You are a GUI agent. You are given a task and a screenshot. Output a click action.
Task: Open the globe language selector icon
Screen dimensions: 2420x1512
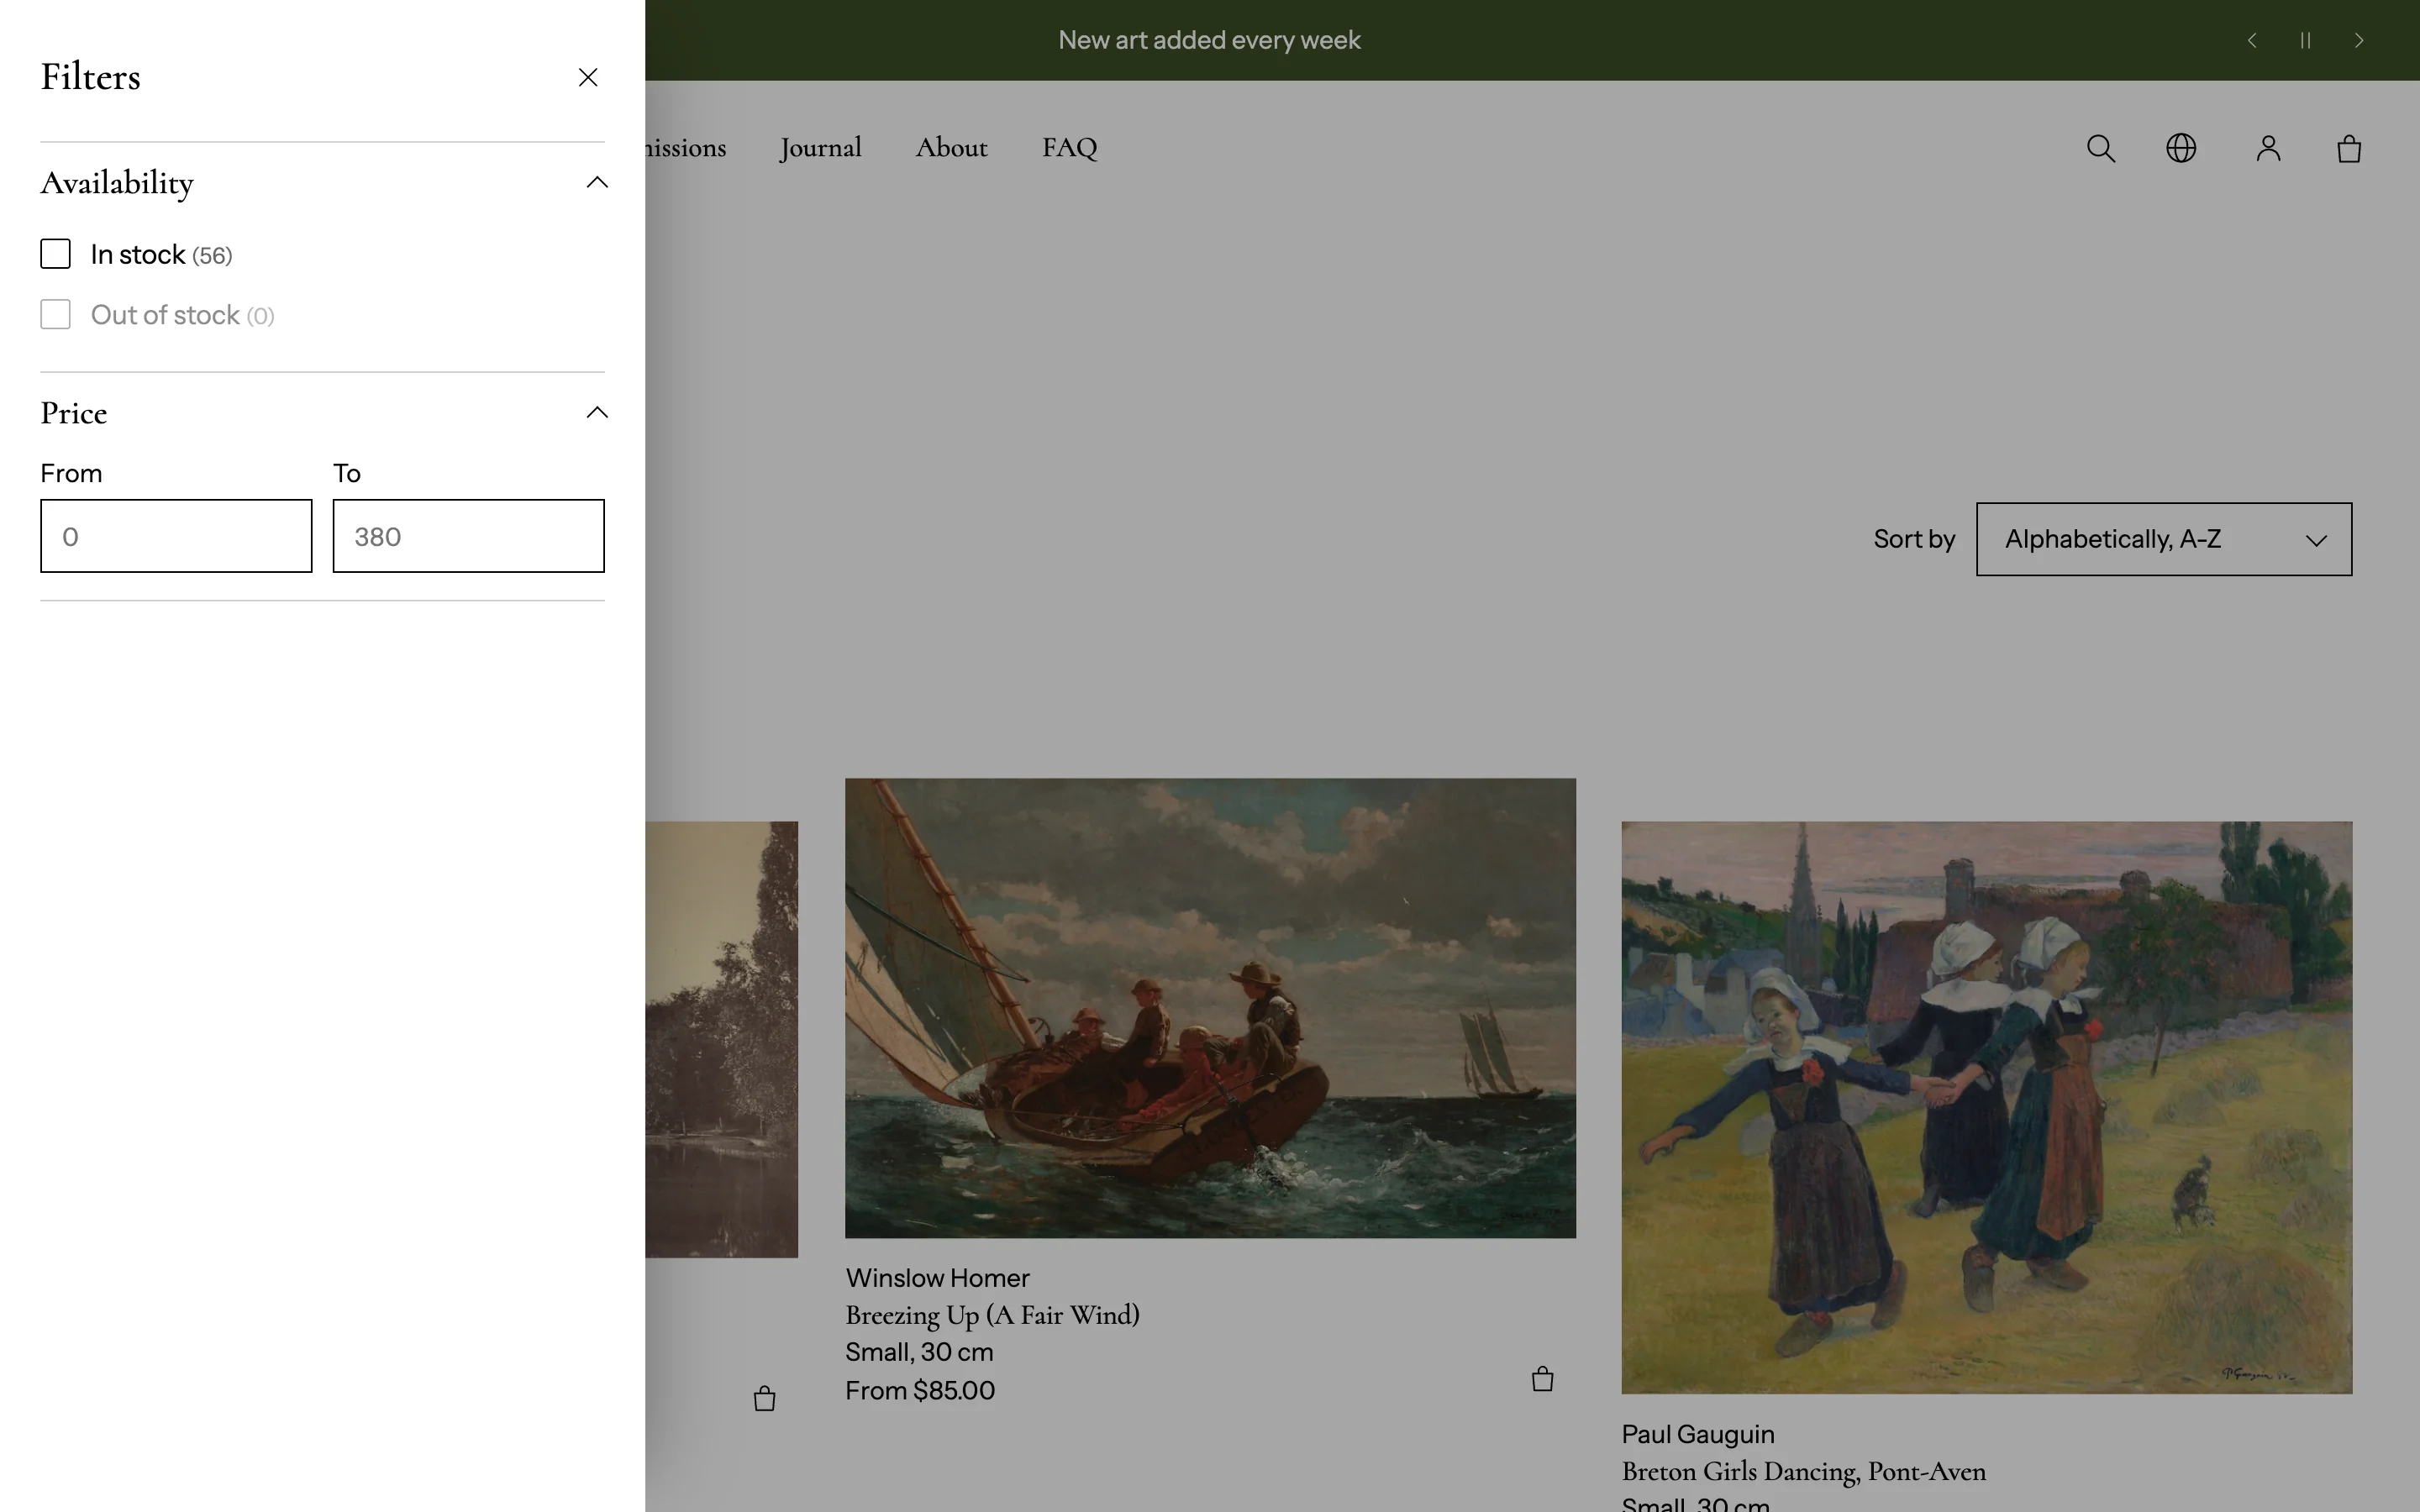coord(2181,148)
